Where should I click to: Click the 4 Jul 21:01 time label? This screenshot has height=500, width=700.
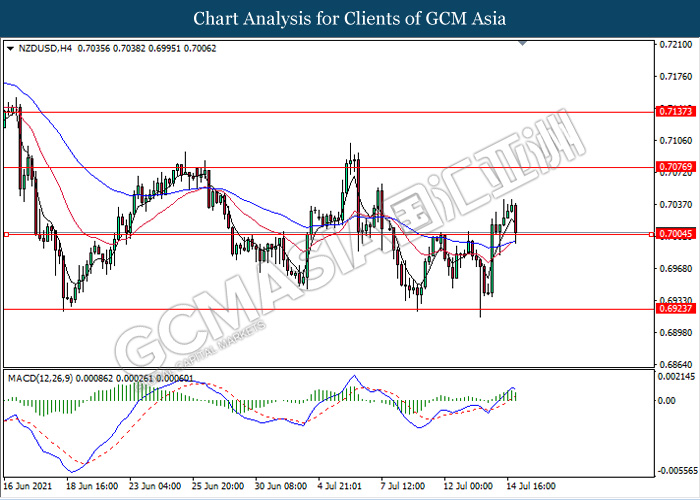[x=342, y=486]
